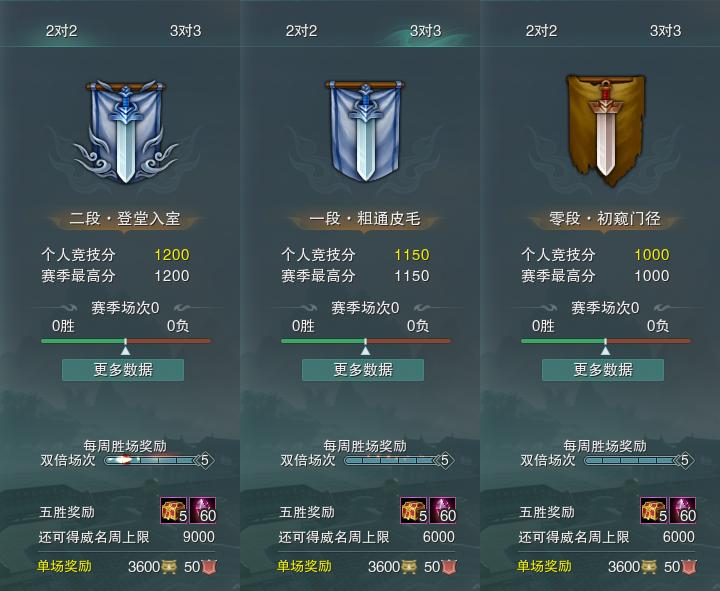The height and width of the screenshot is (591, 720).
Task: Click the treasure chest reward in left panel
Action: [174, 510]
